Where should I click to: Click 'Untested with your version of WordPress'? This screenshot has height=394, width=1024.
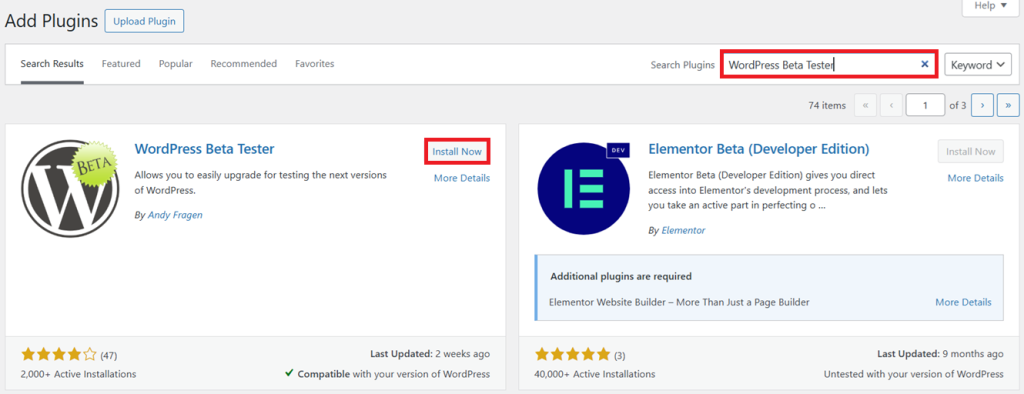(x=914, y=374)
